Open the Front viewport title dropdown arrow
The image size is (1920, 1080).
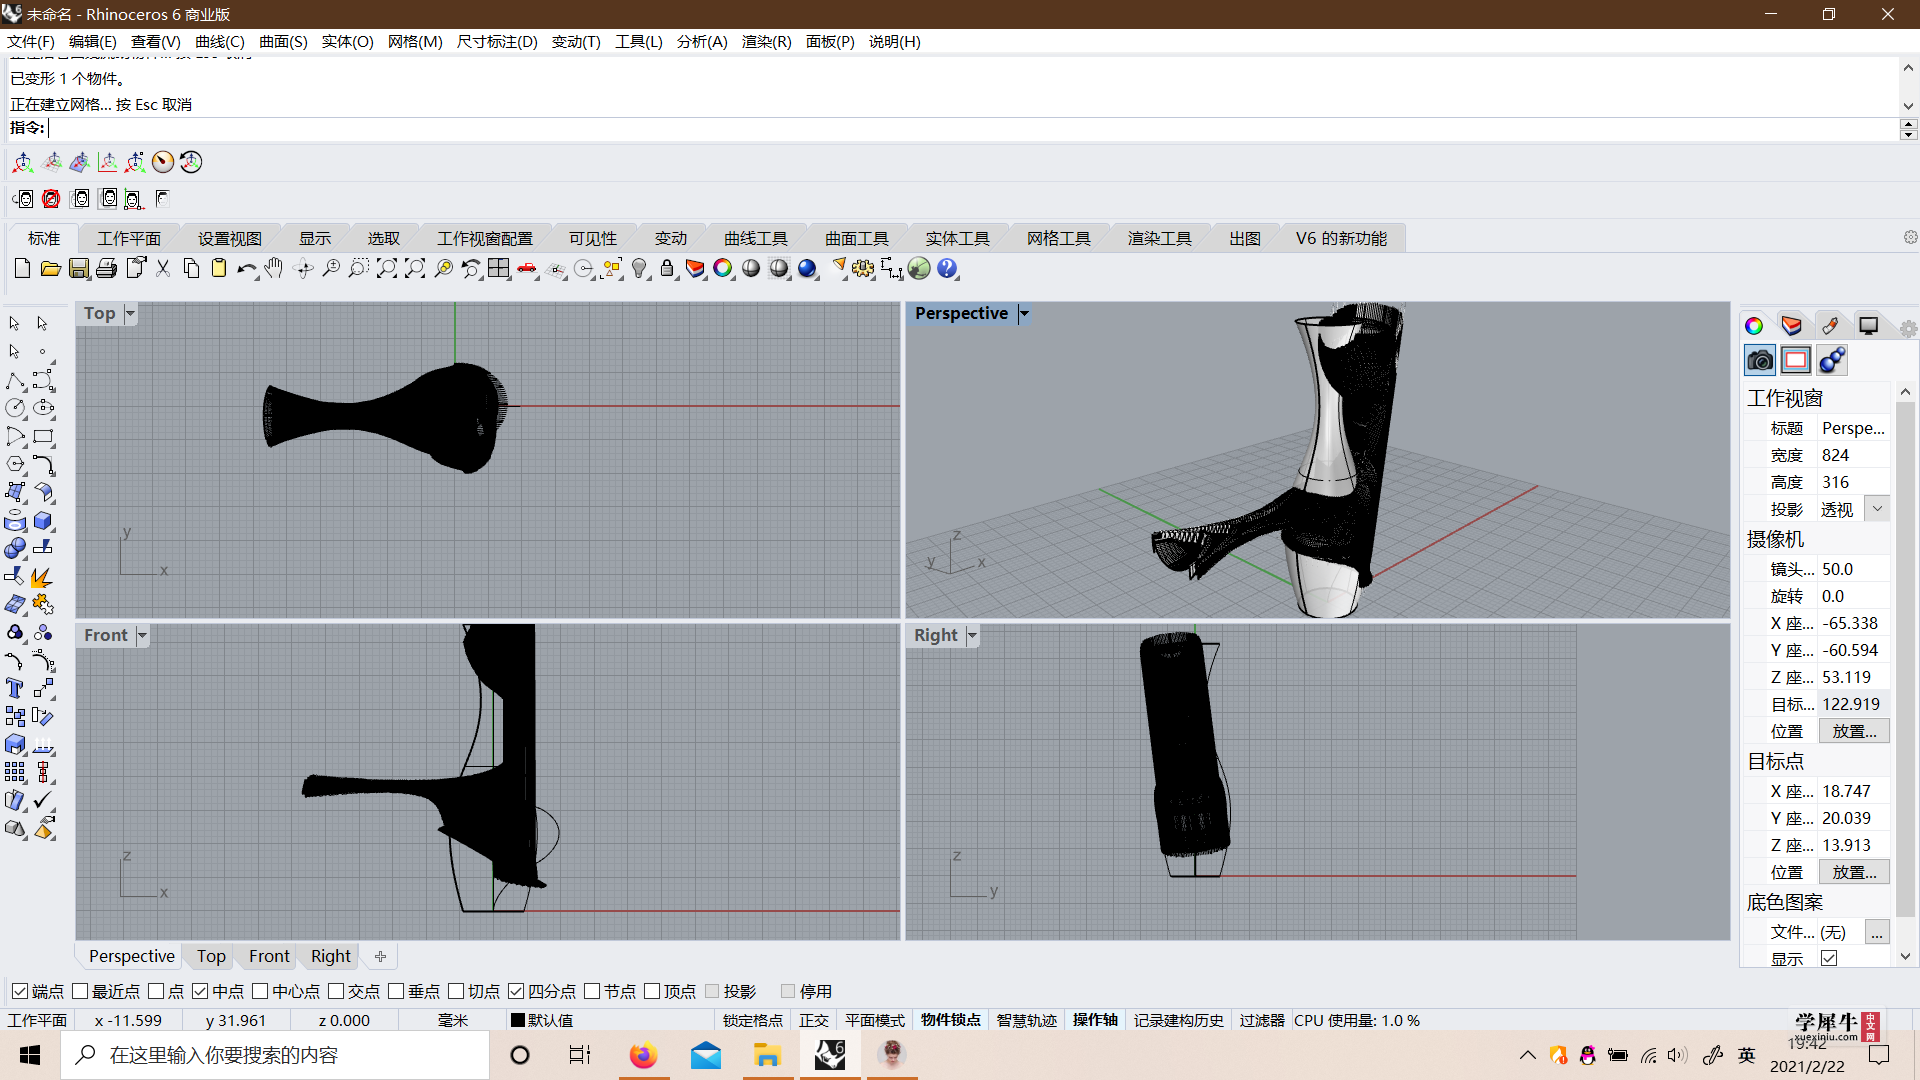[x=142, y=635]
